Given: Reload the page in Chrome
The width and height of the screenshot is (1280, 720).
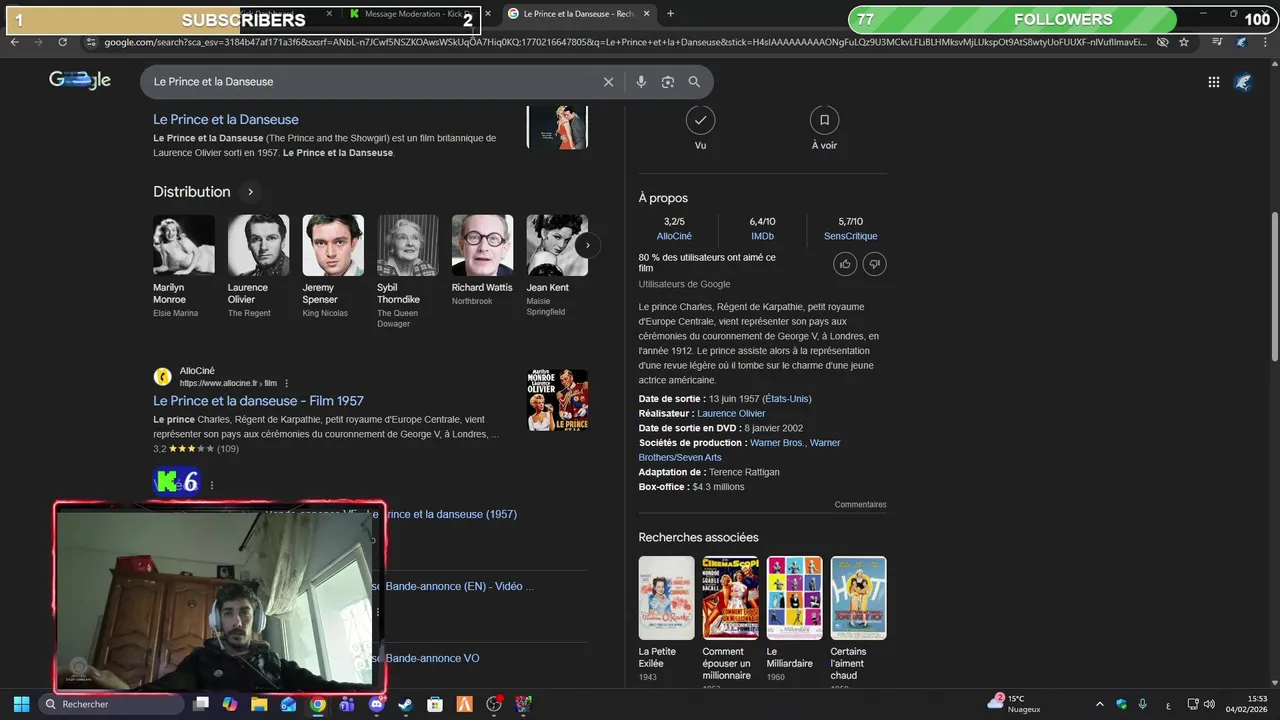Looking at the screenshot, I should 62,42.
